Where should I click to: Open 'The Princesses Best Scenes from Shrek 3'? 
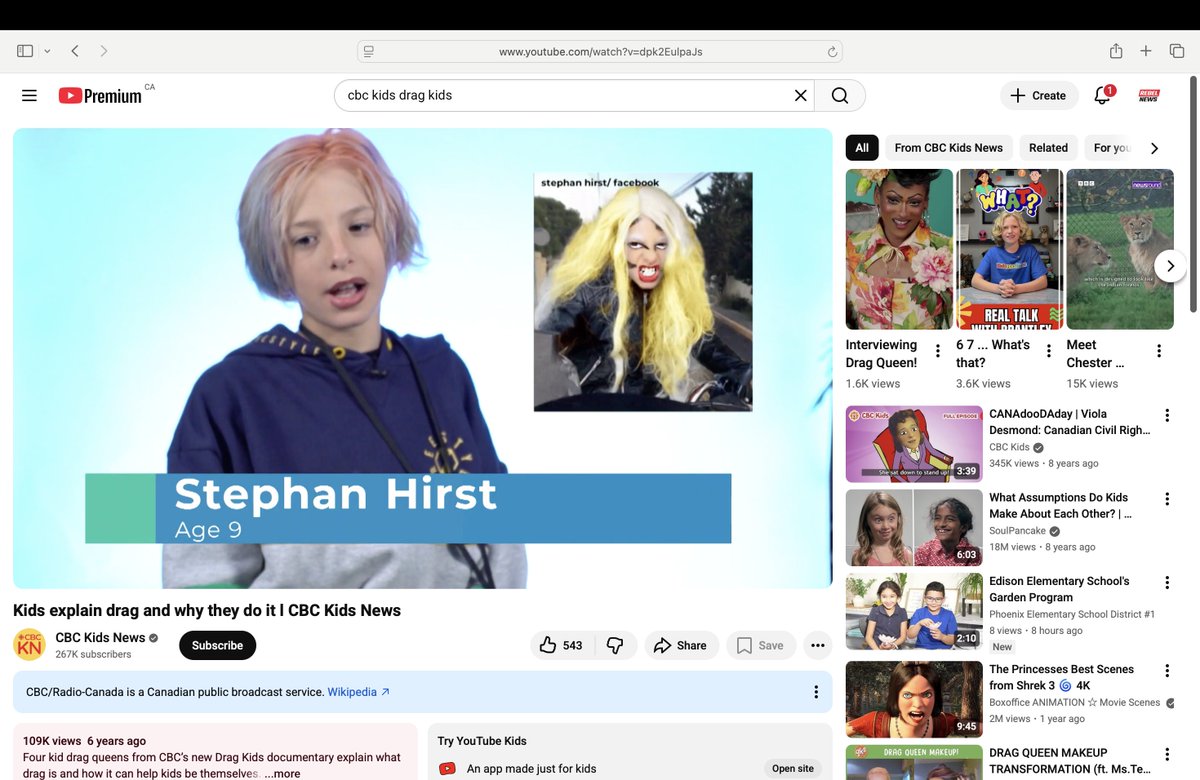(x=1061, y=677)
